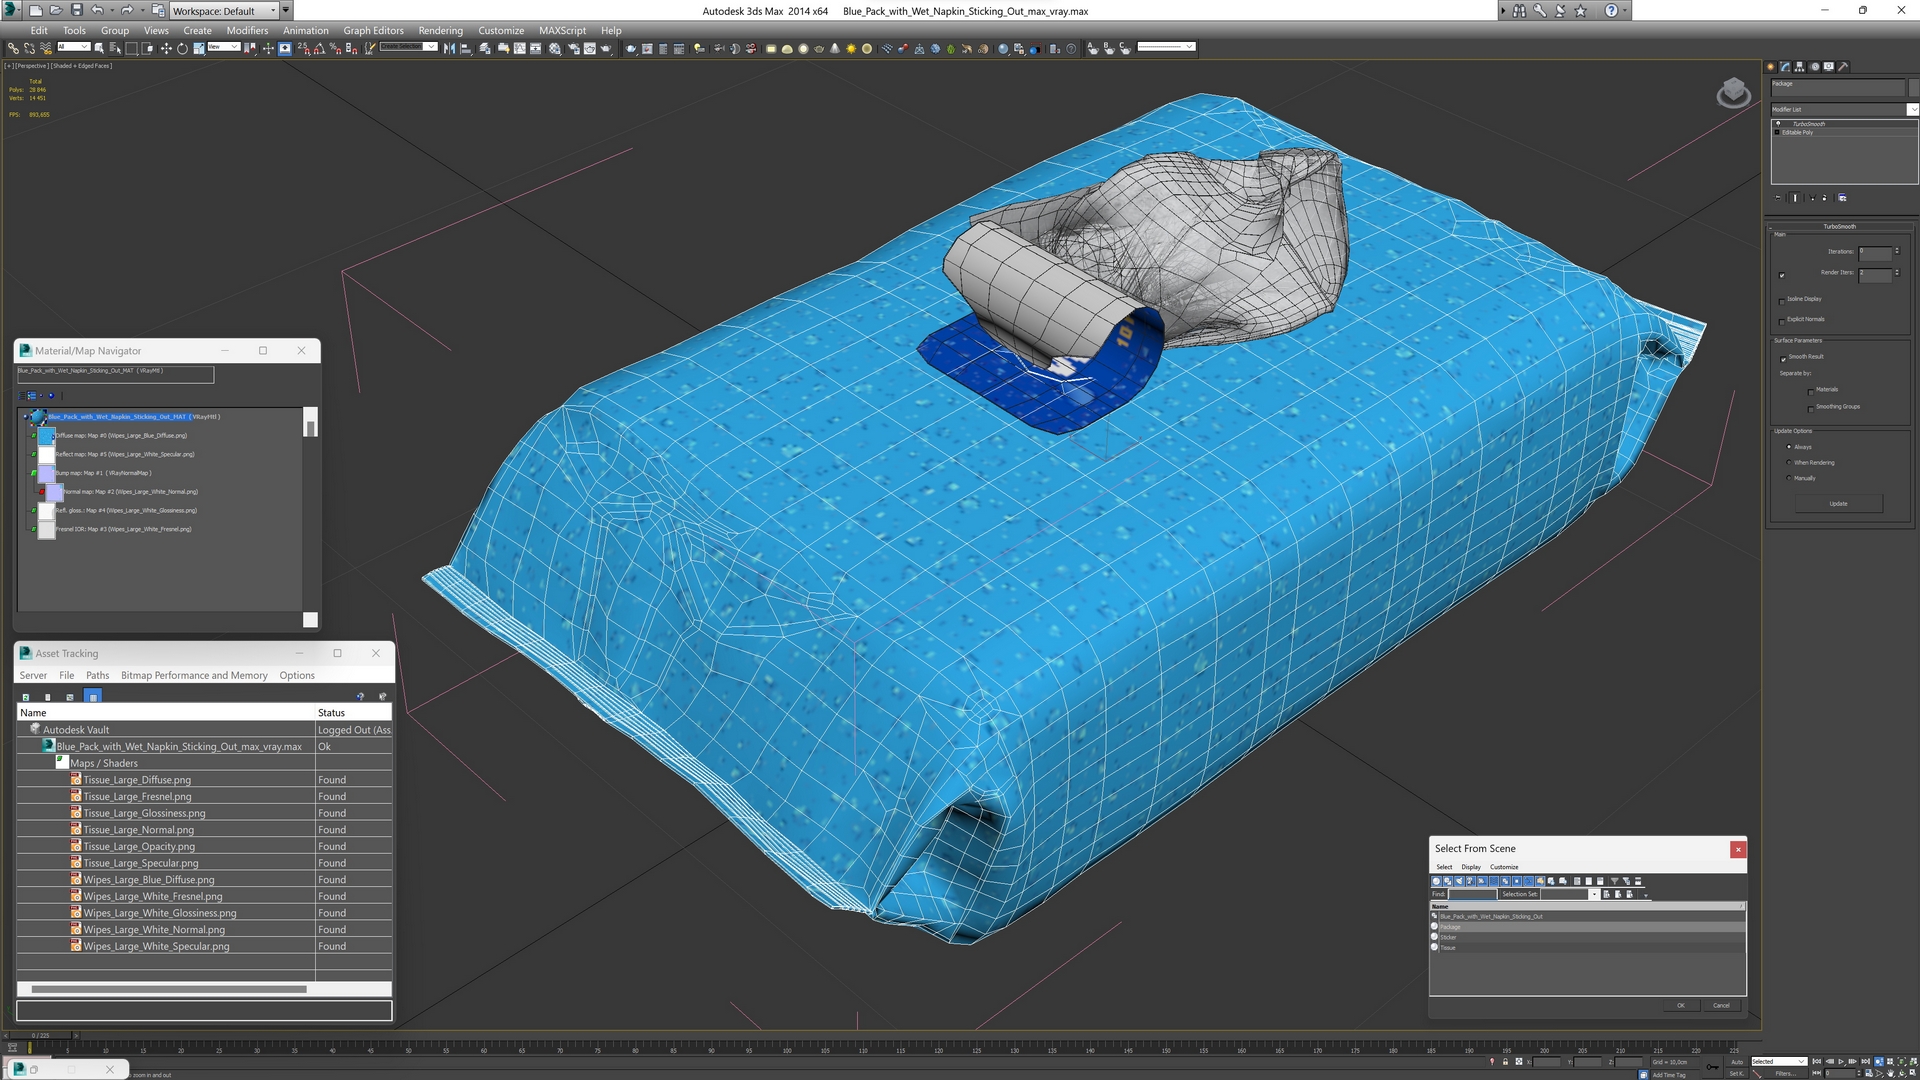Viewport: 1920px width, 1080px height.
Task: Open the Display tab in command panel
Action: 1829,67
